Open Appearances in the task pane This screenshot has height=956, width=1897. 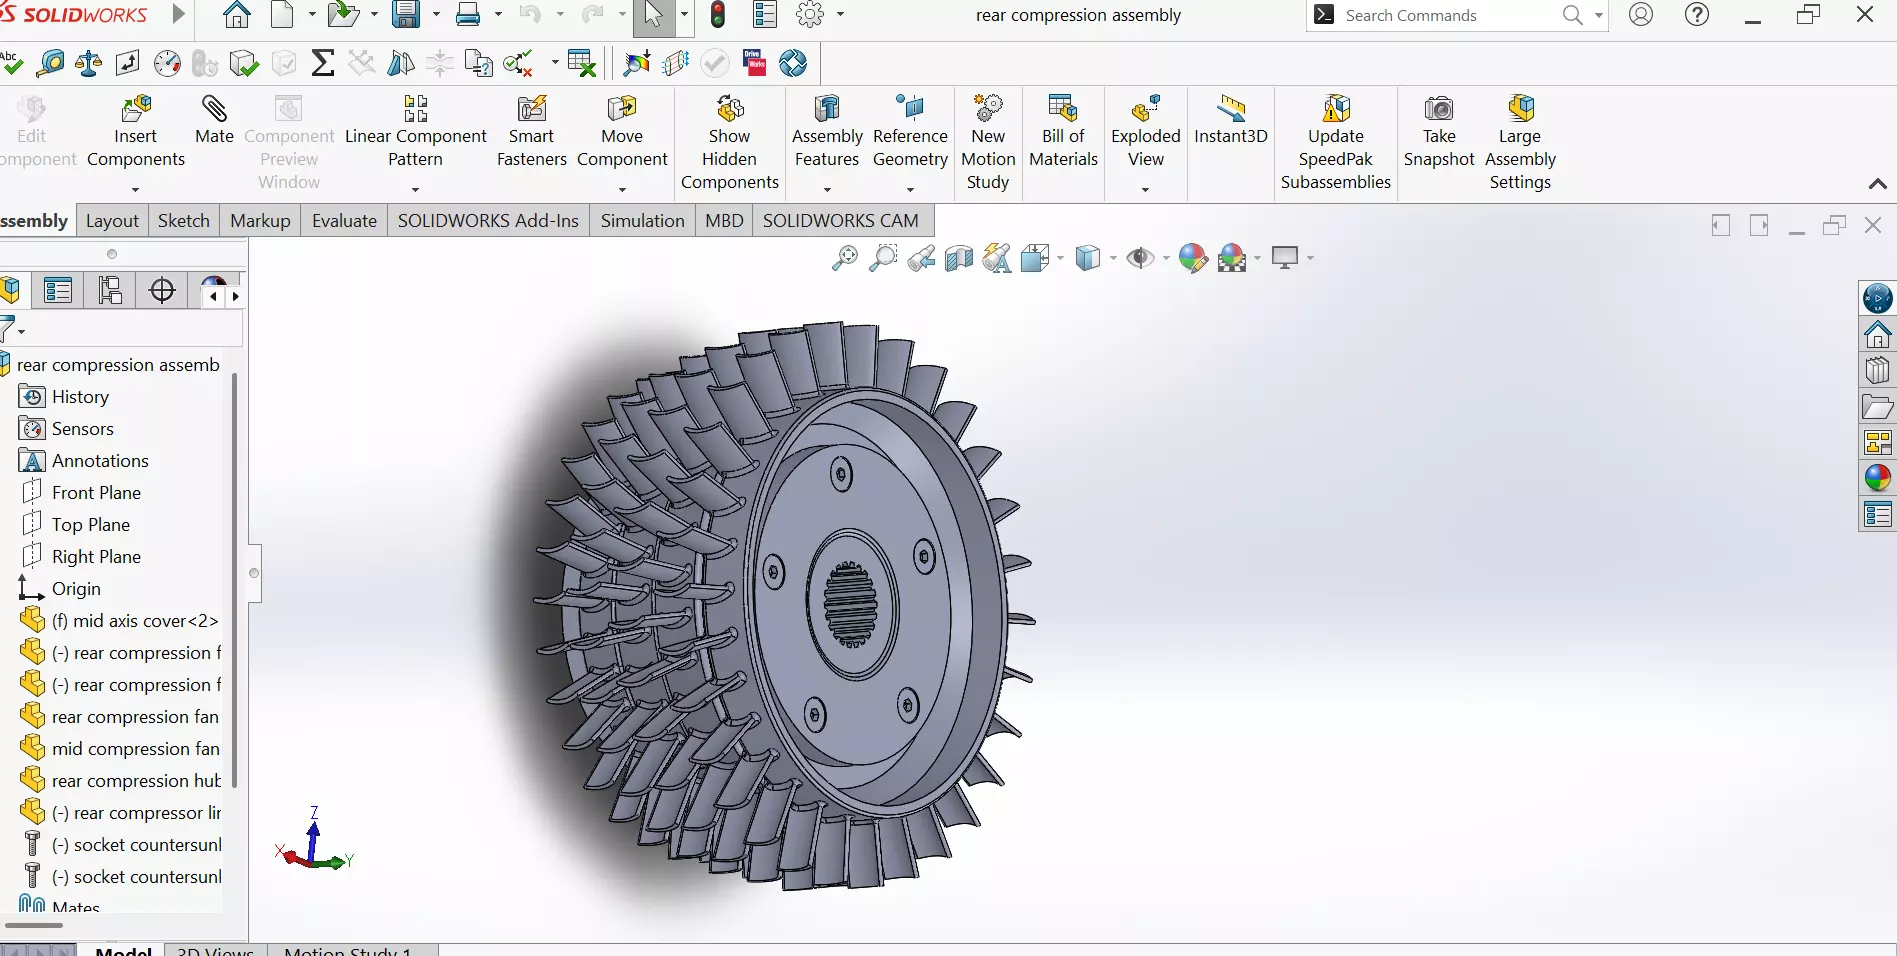[x=1878, y=478]
